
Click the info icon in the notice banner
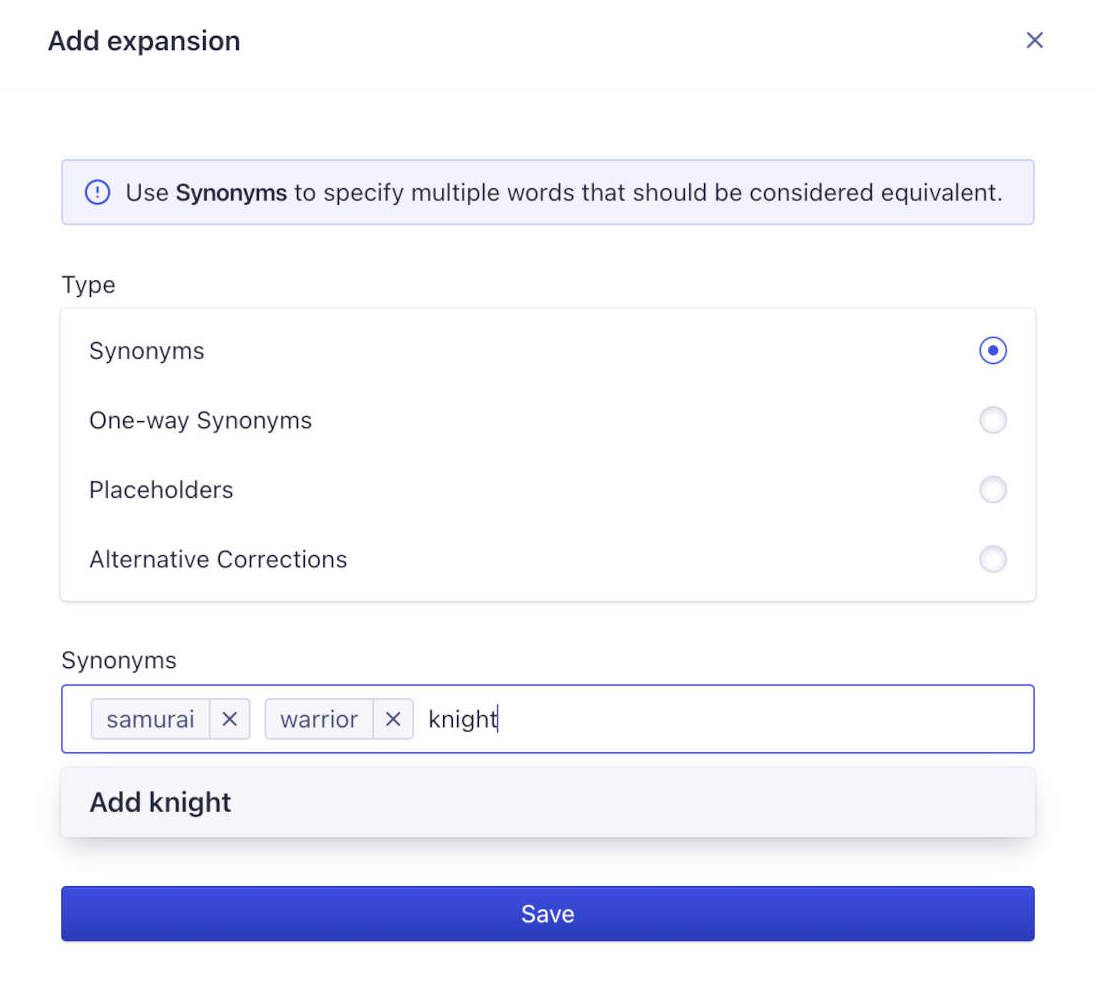pos(97,192)
